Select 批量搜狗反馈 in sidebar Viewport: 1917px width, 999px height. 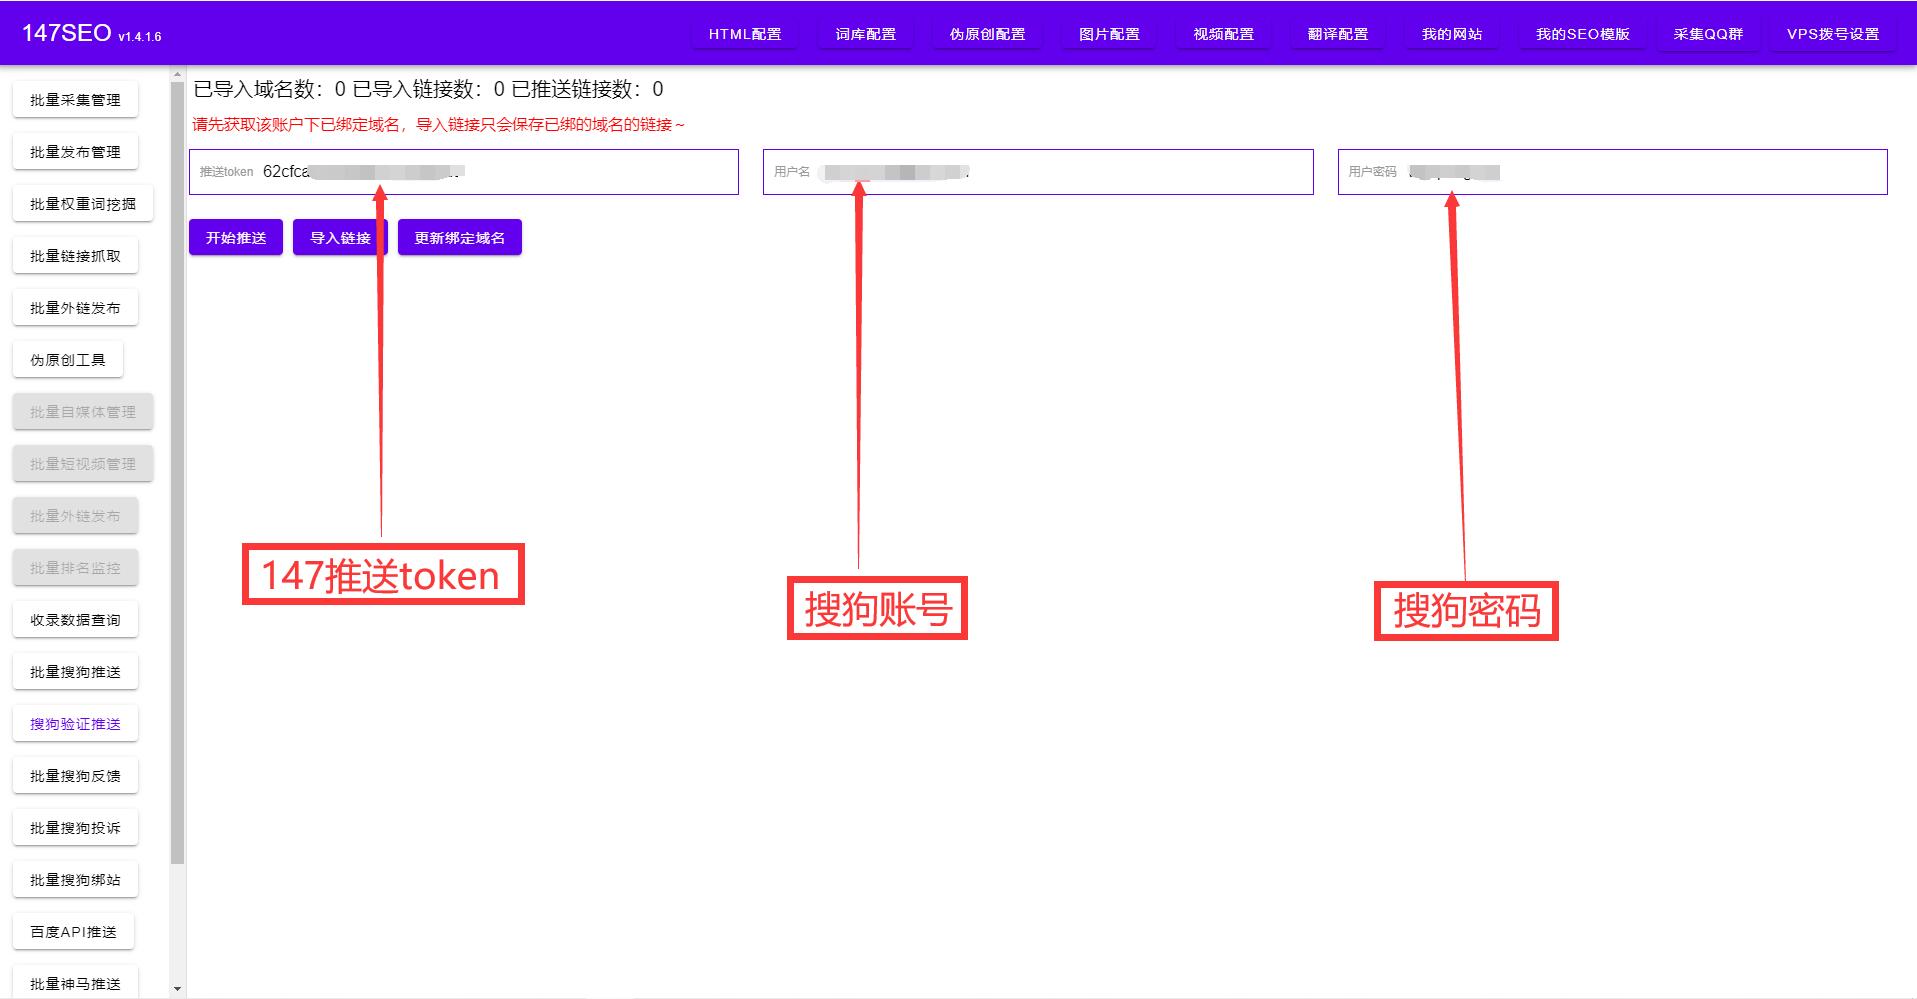click(x=75, y=776)
